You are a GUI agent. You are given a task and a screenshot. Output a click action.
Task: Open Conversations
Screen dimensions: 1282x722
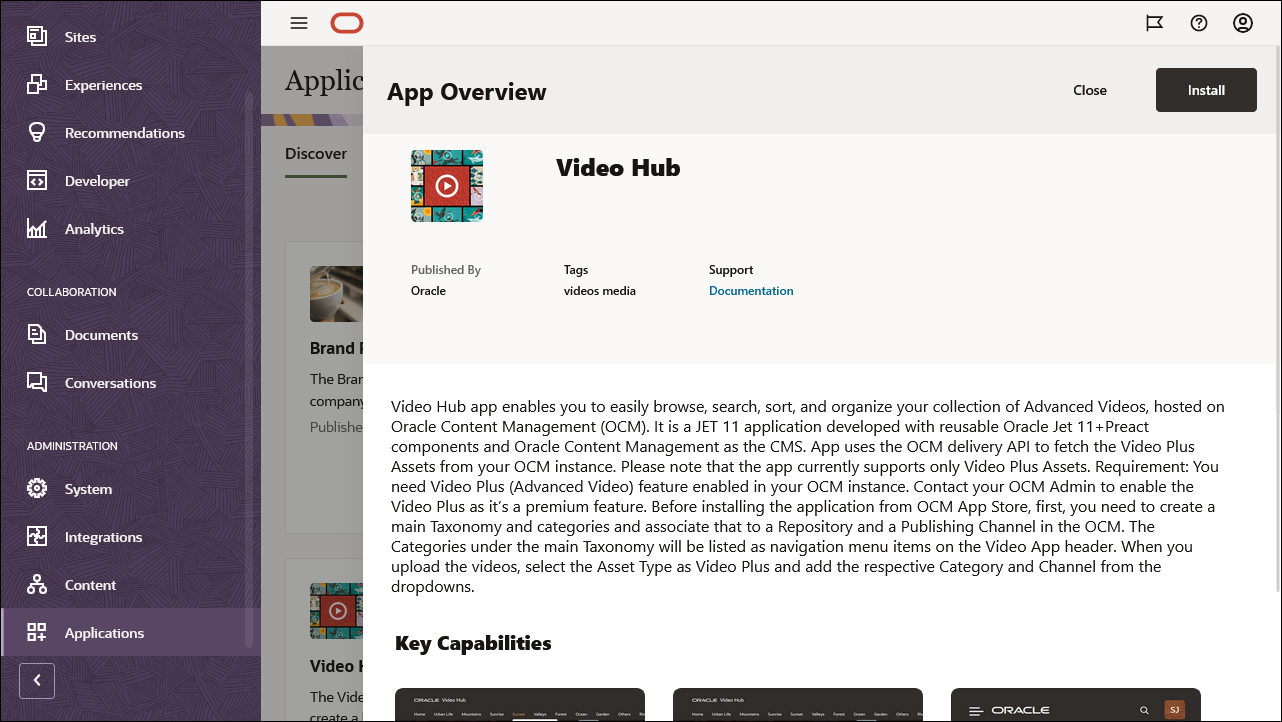click(x=110, y=382)
